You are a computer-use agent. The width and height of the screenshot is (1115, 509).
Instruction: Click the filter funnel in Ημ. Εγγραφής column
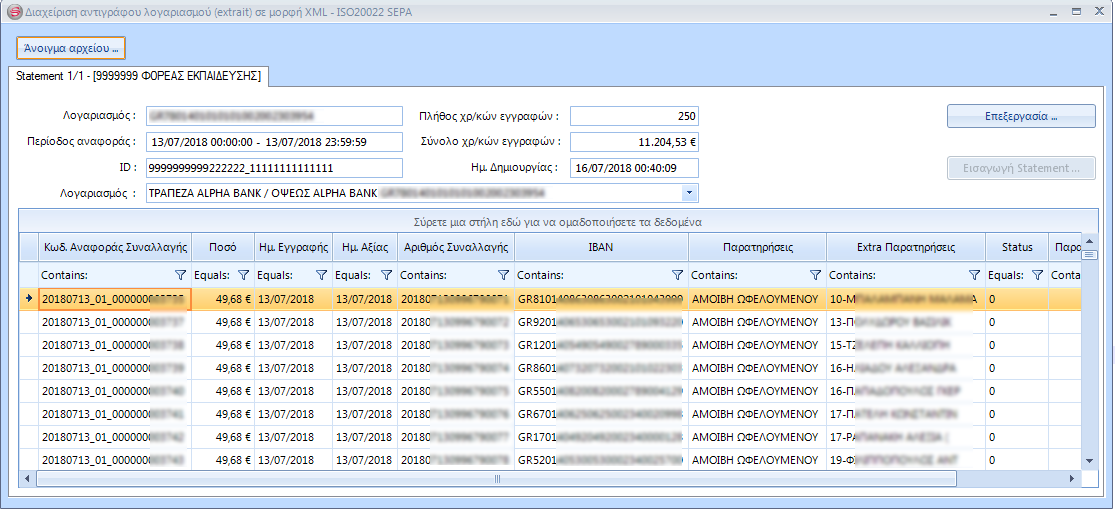tap(322, 275)
